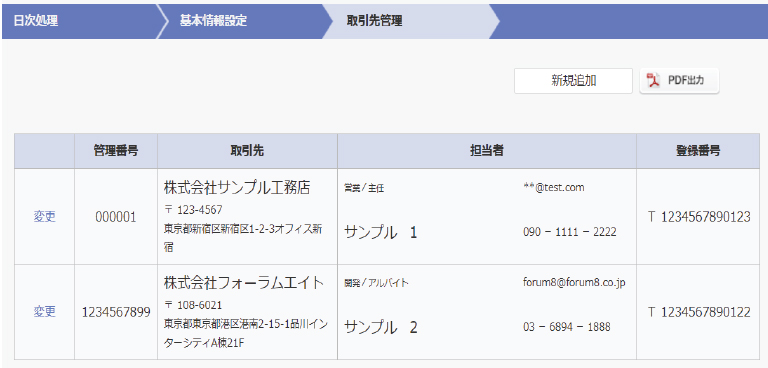Viewport: 768px width, 368px height.
Task: Select the 株式会社フォーラムエイト company name
Action: point(244,283)
